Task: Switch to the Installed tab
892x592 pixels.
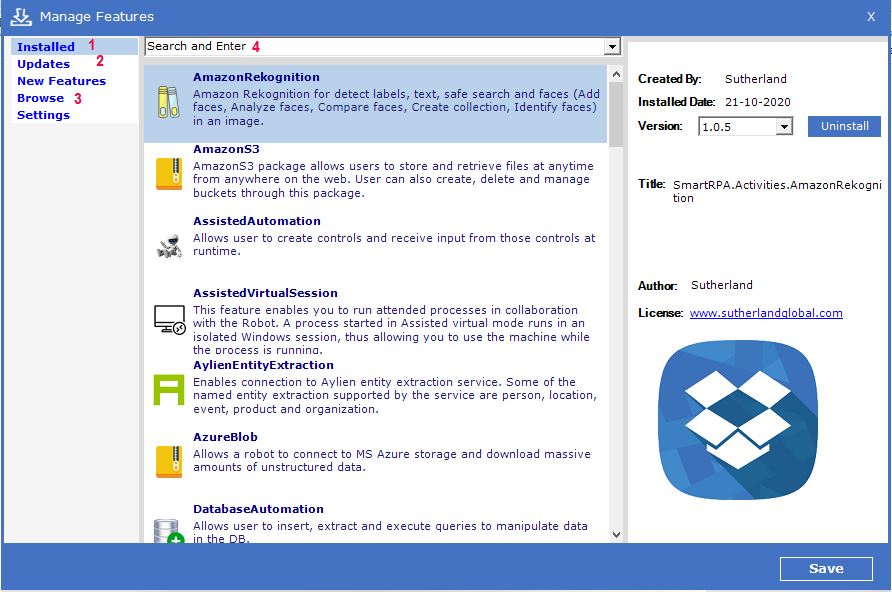Action: [x=46, y=47]
